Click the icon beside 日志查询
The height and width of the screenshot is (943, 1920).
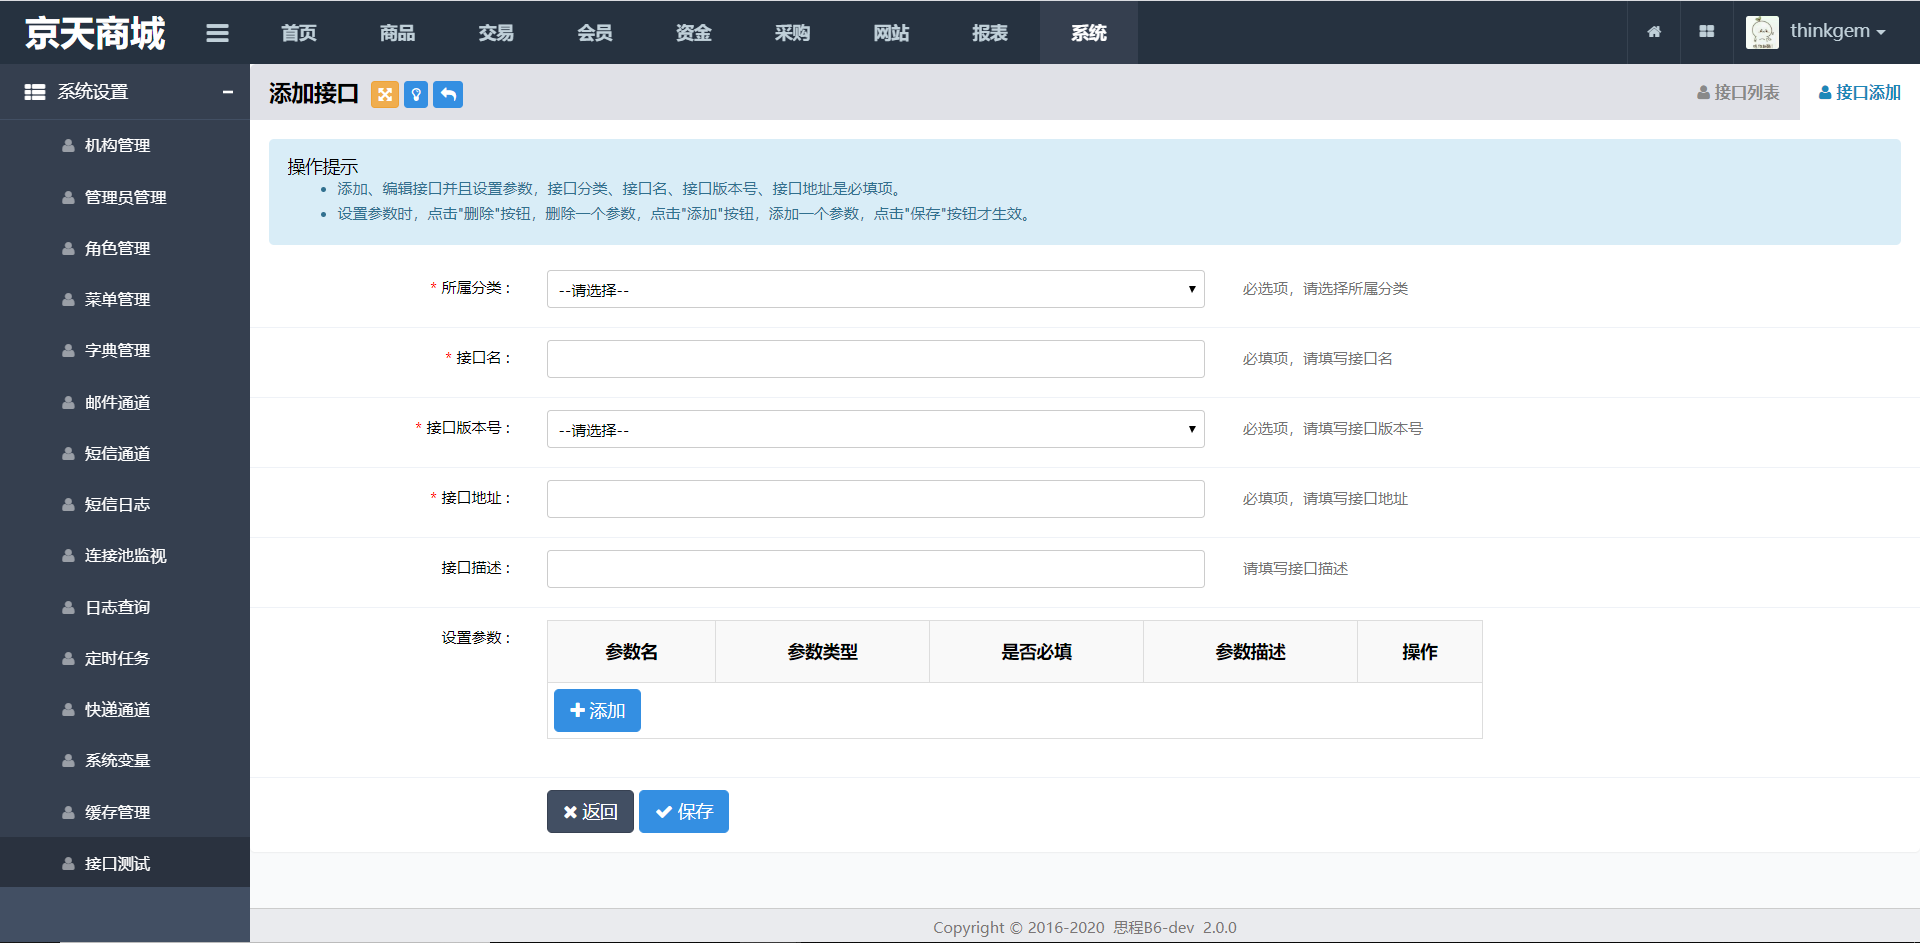tap(68, 608)
